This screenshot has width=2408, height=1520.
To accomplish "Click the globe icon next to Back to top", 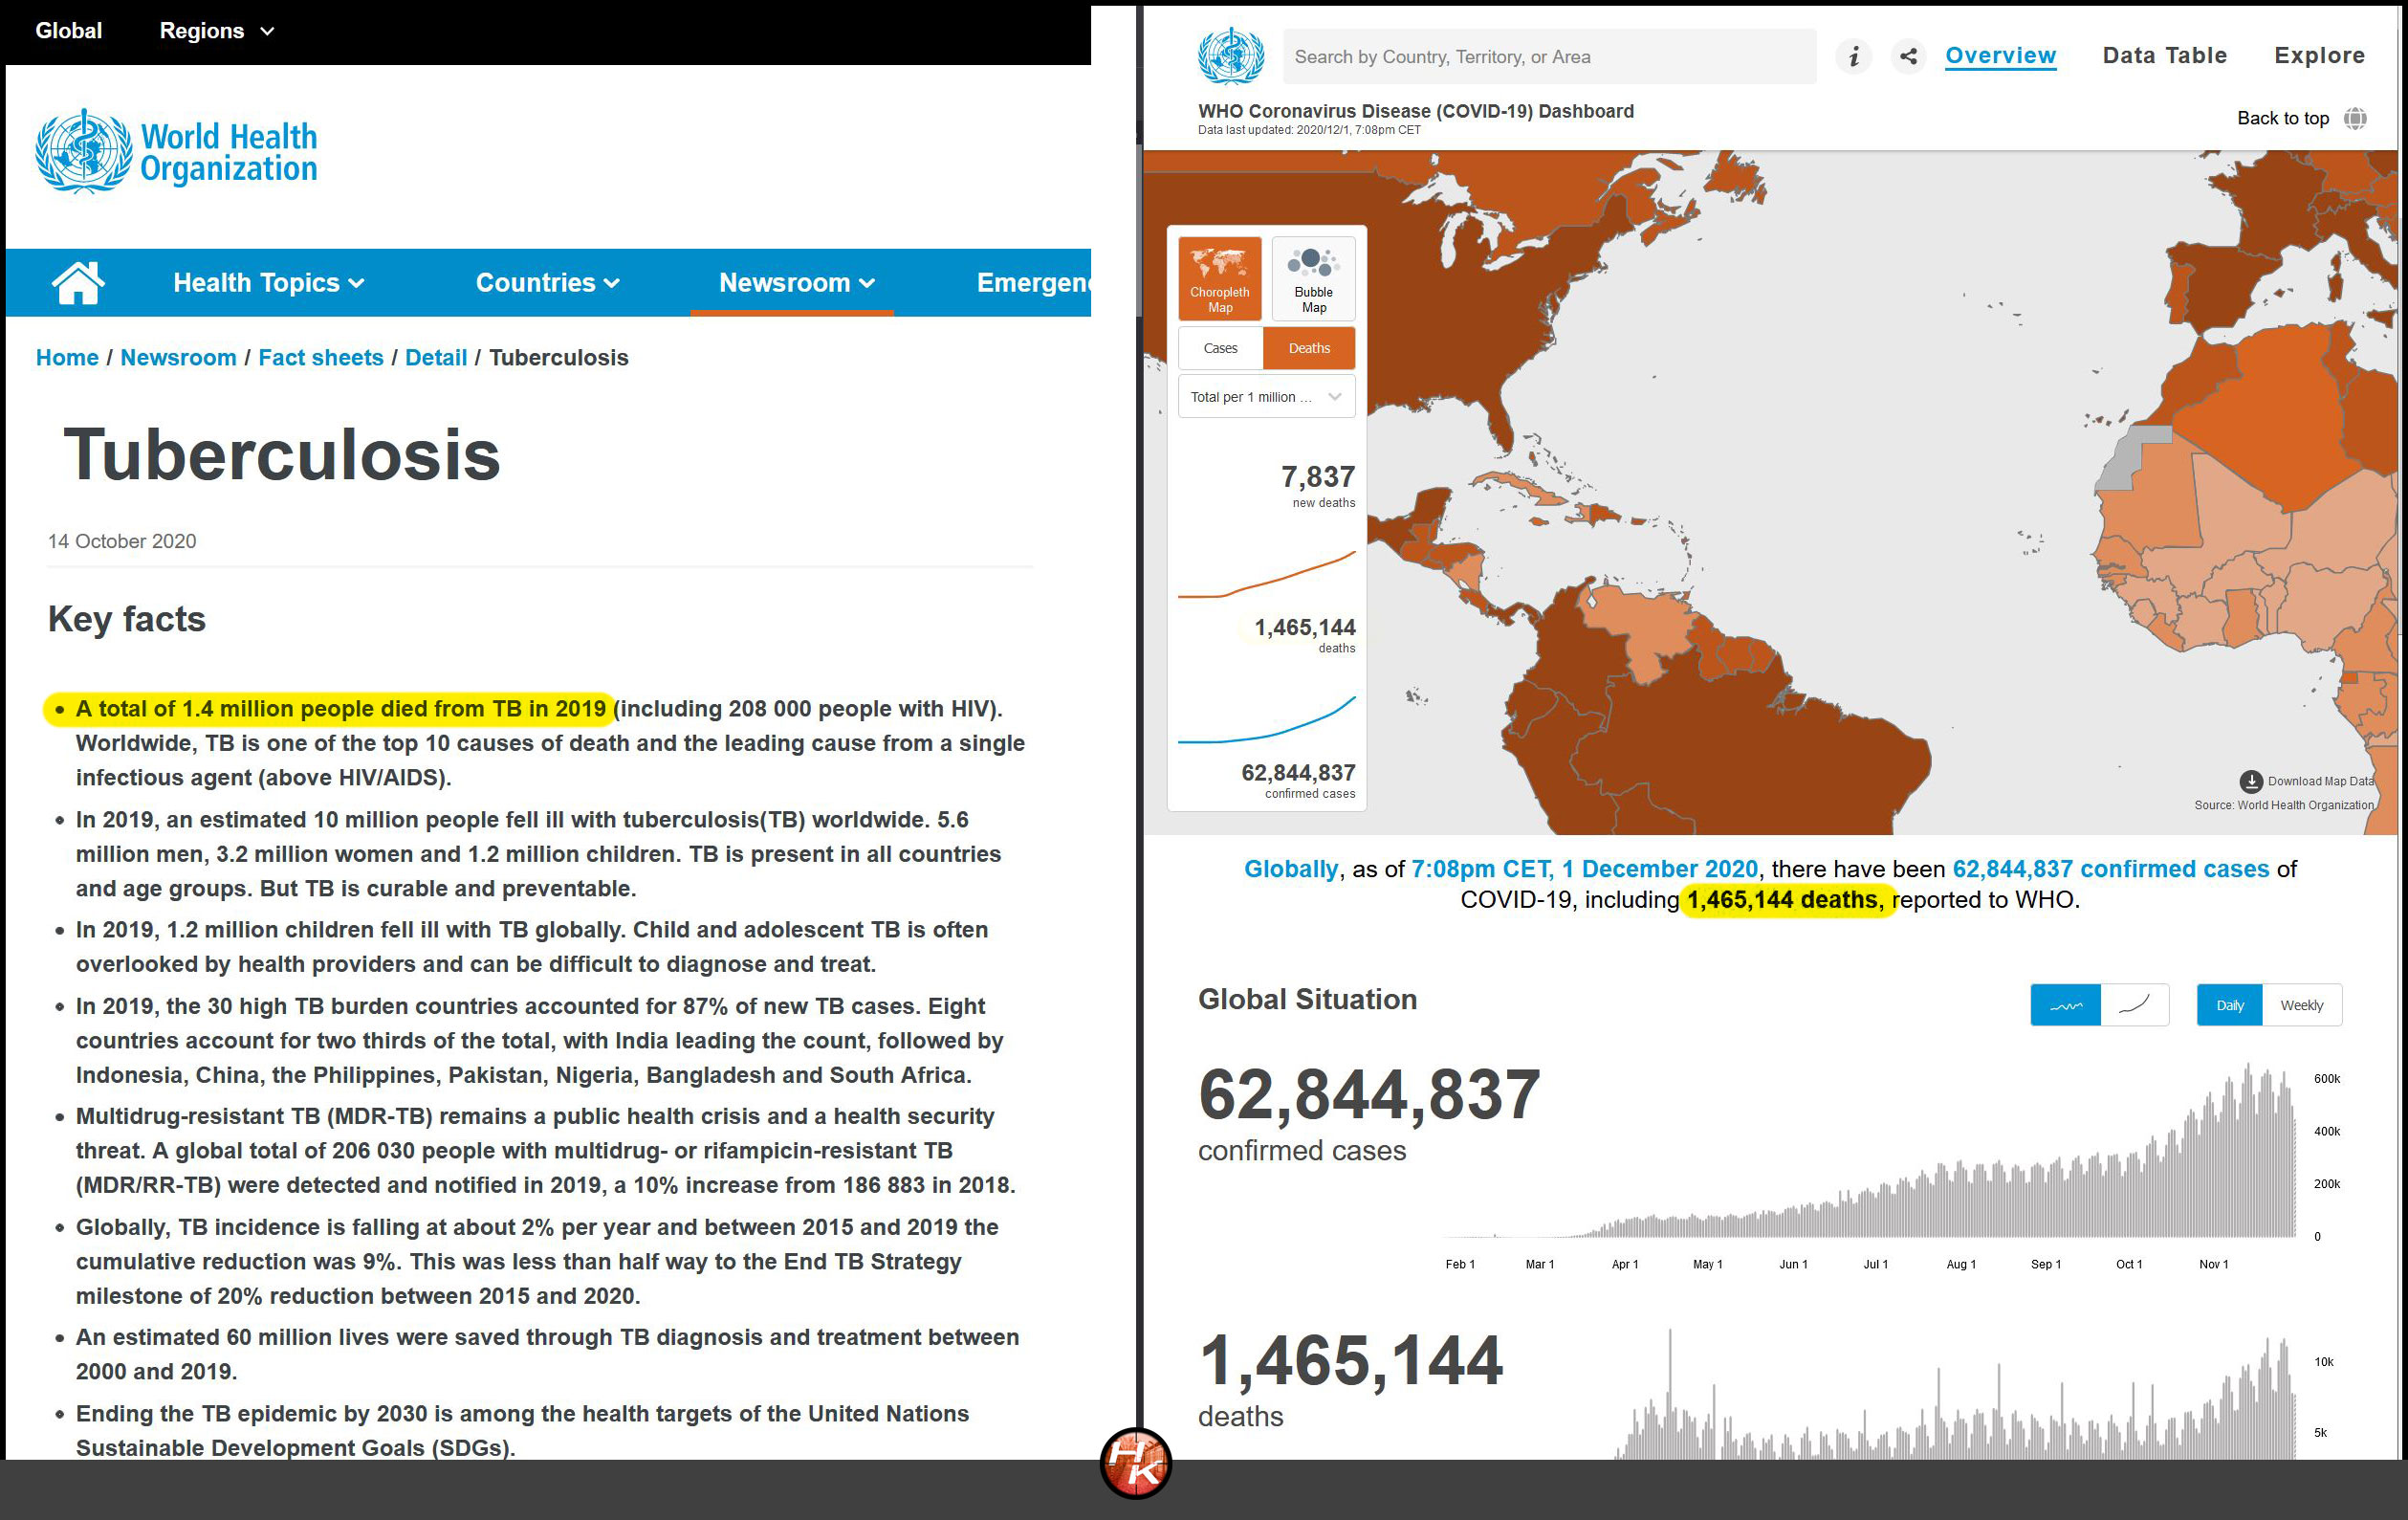I will (x=2355, y=118).
